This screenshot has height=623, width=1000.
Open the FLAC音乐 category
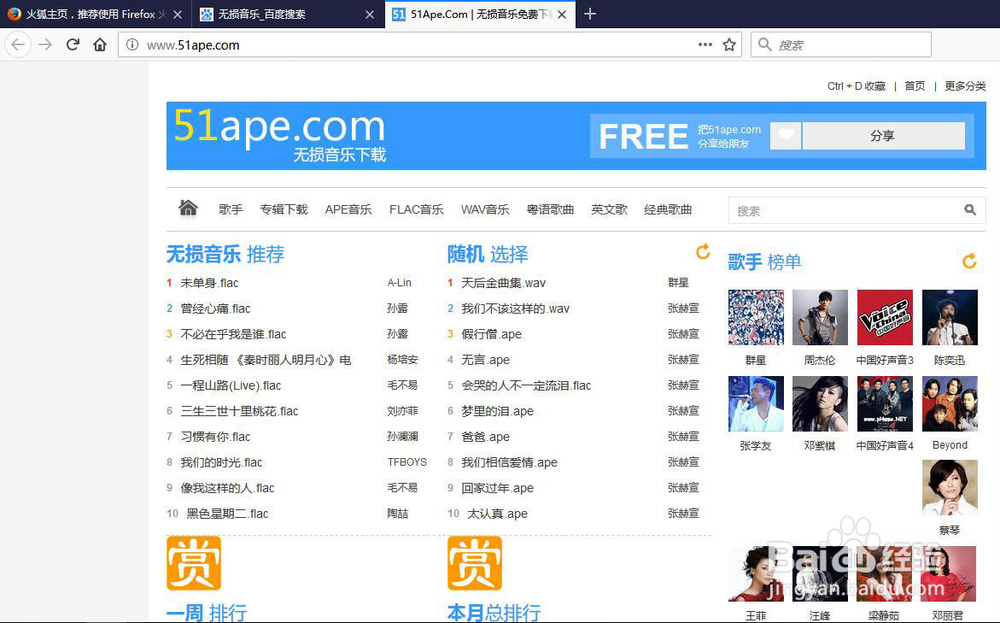coord(416,209)
